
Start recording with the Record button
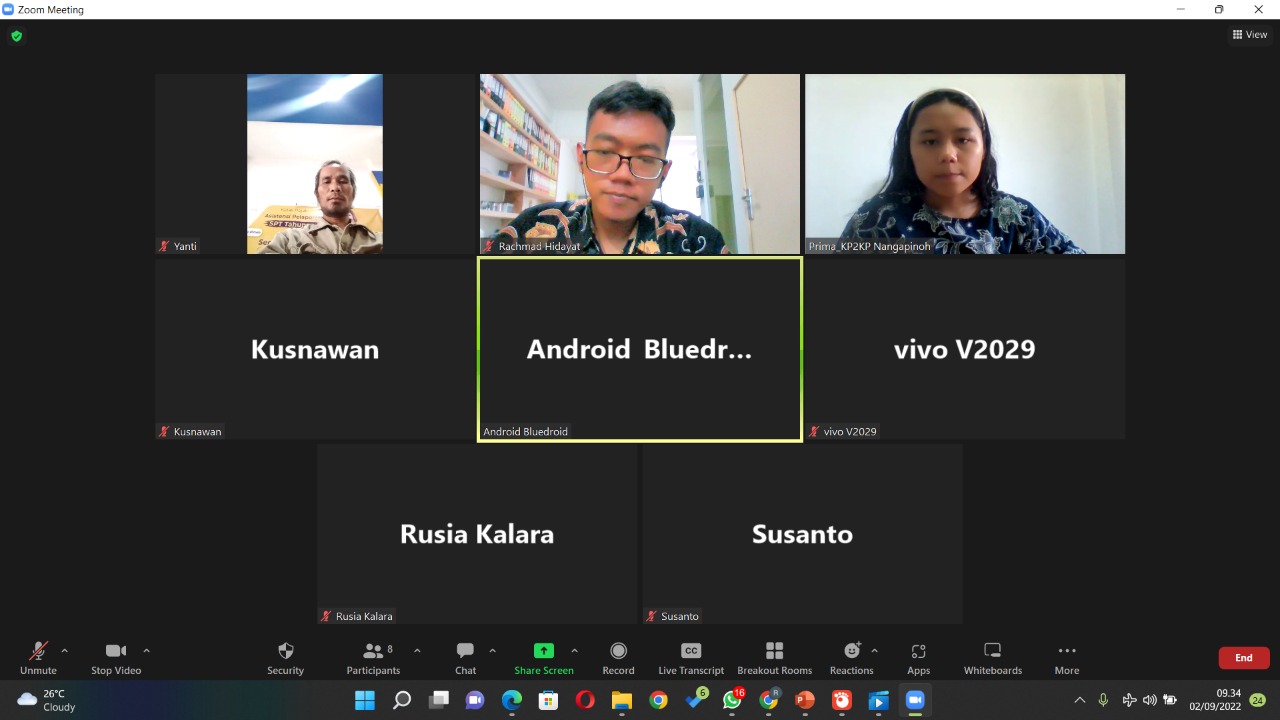(618, 652)
